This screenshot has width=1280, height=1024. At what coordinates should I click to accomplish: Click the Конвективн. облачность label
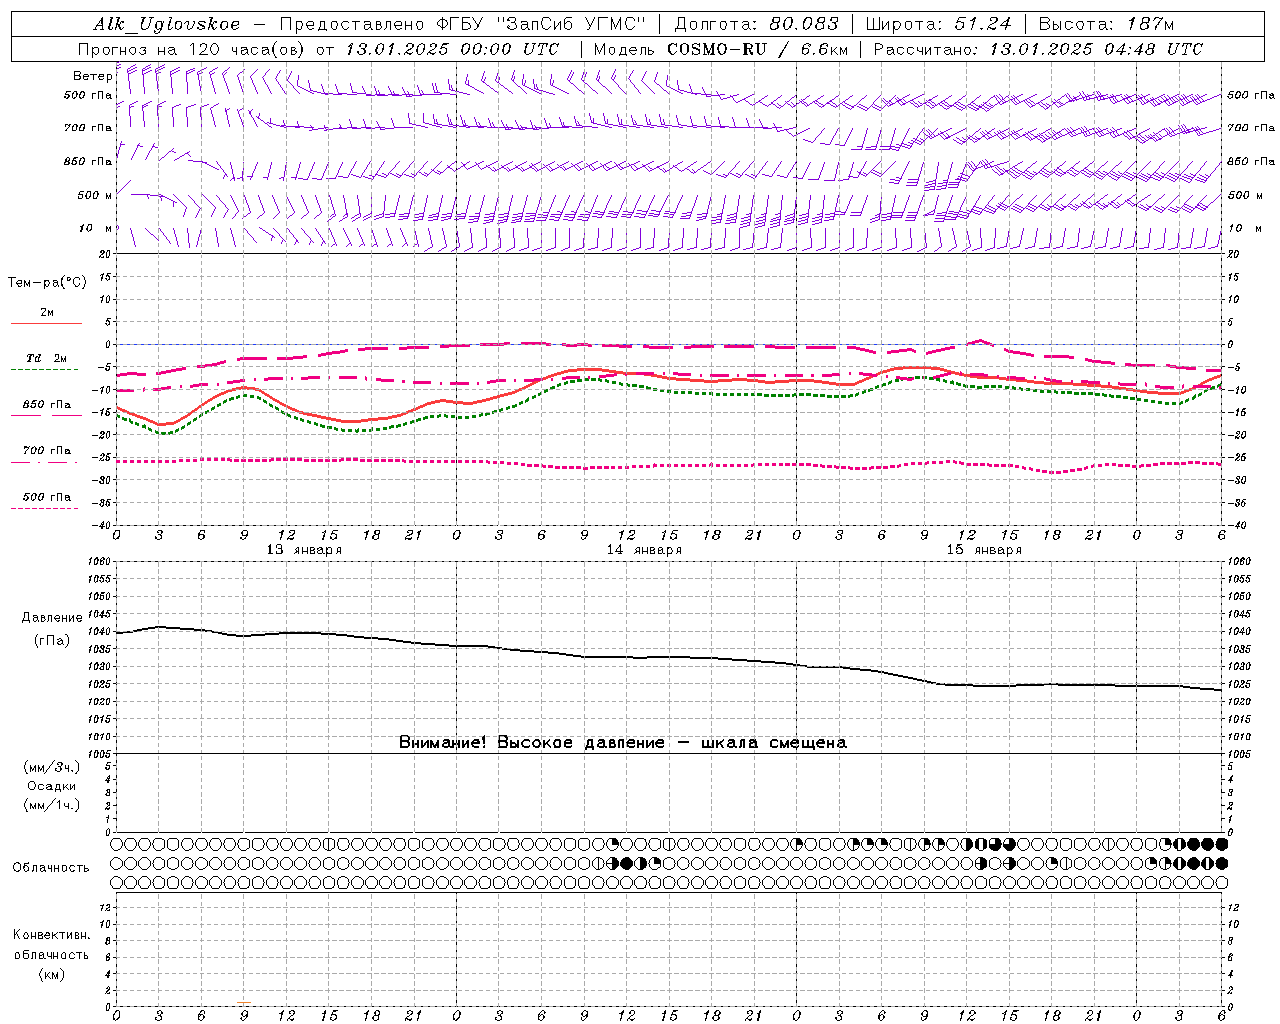pos(51,945)
